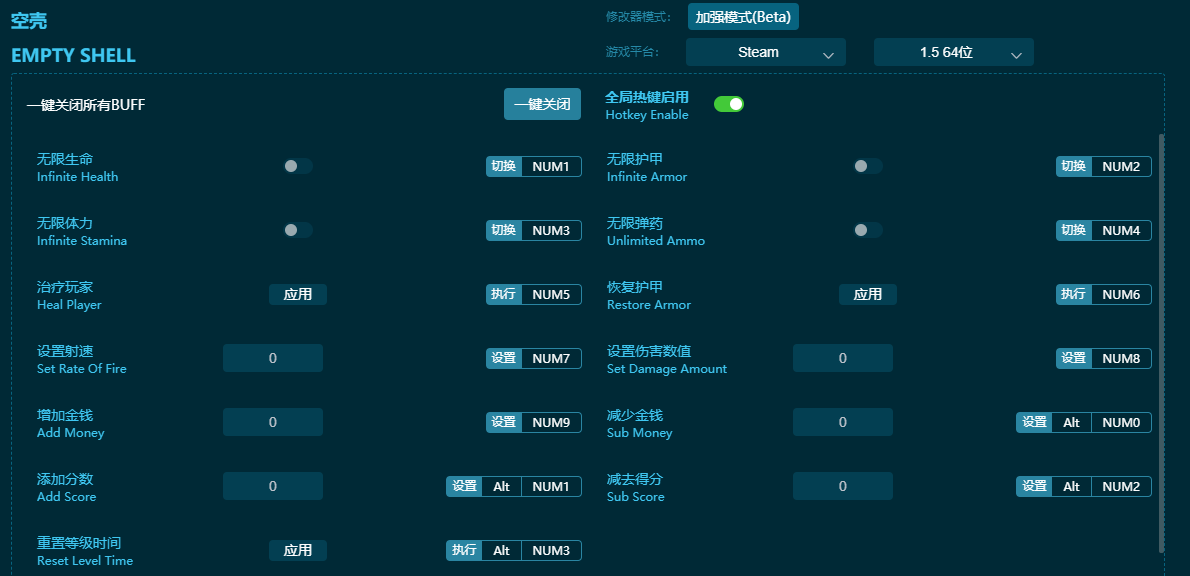The image size is (1190, 576).
Task: Turn on Unlimited Ammo switch
Action: point(868,230)
